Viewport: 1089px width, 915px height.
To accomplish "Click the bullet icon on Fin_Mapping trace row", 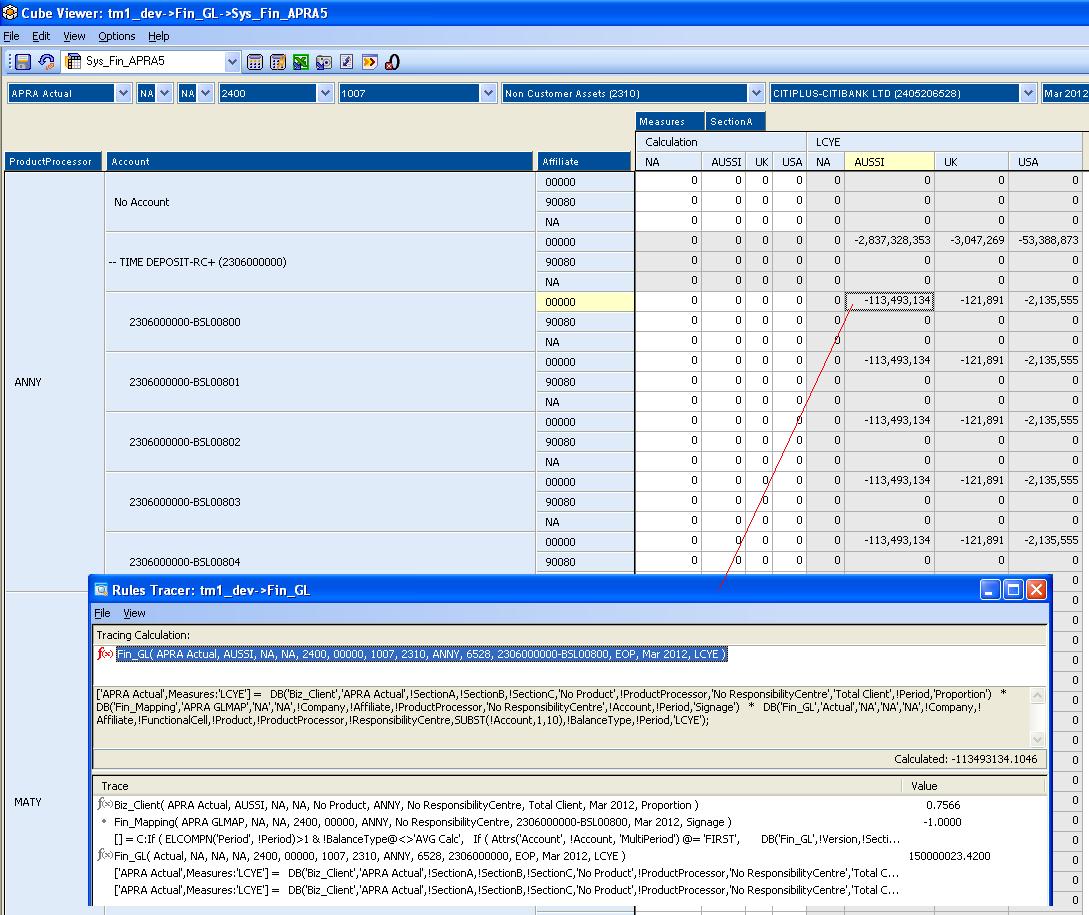I will click(x=105, y=821).
